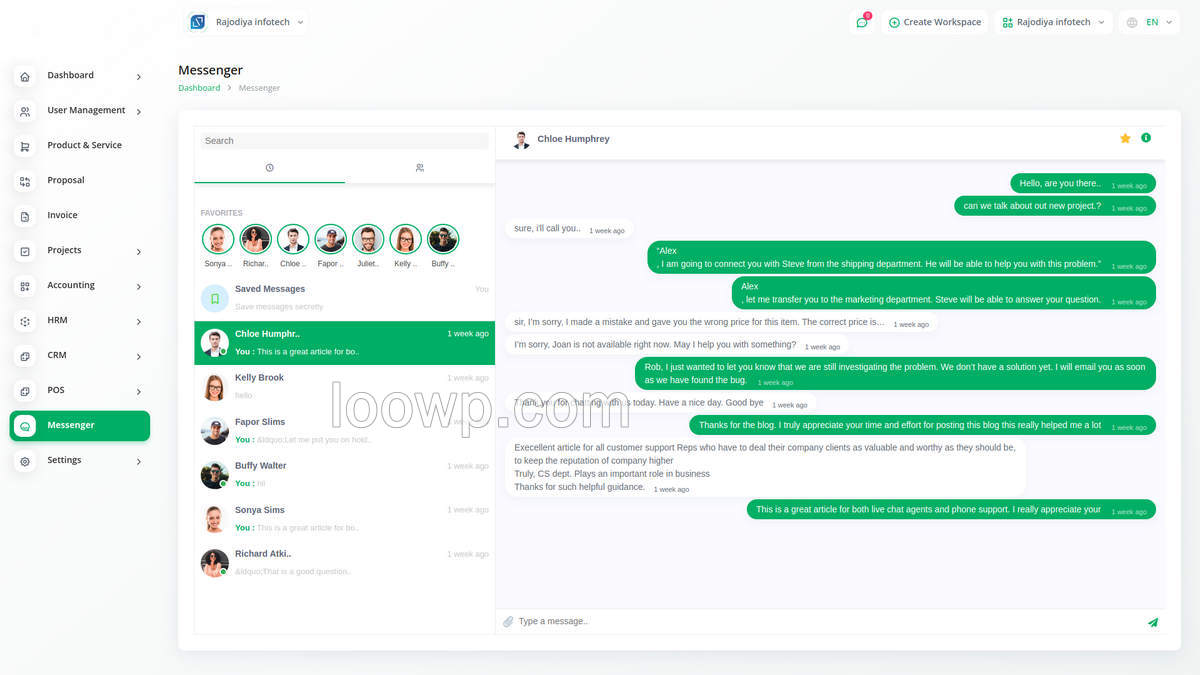Expand the Accounting submenu arrow
The height and width of the screenshot is (675, 1200).
(x=139, y=287)
